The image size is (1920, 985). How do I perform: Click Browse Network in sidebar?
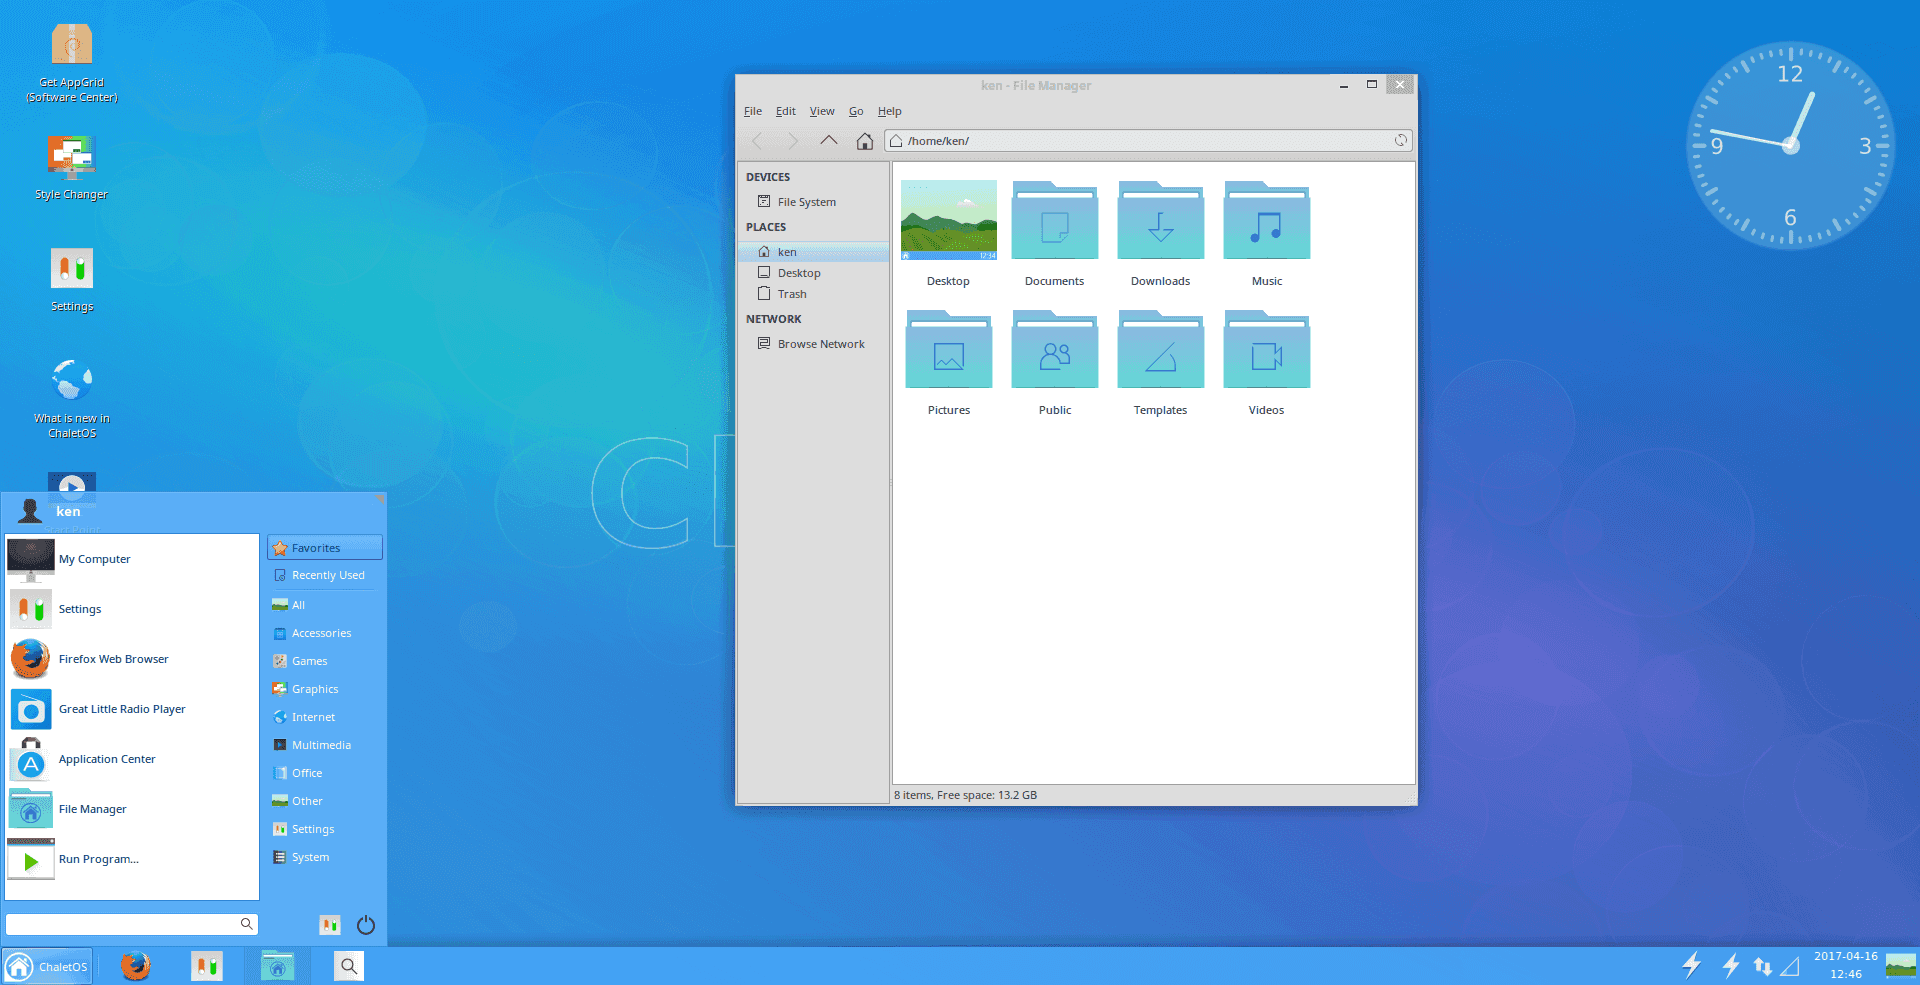click(820, 344)
